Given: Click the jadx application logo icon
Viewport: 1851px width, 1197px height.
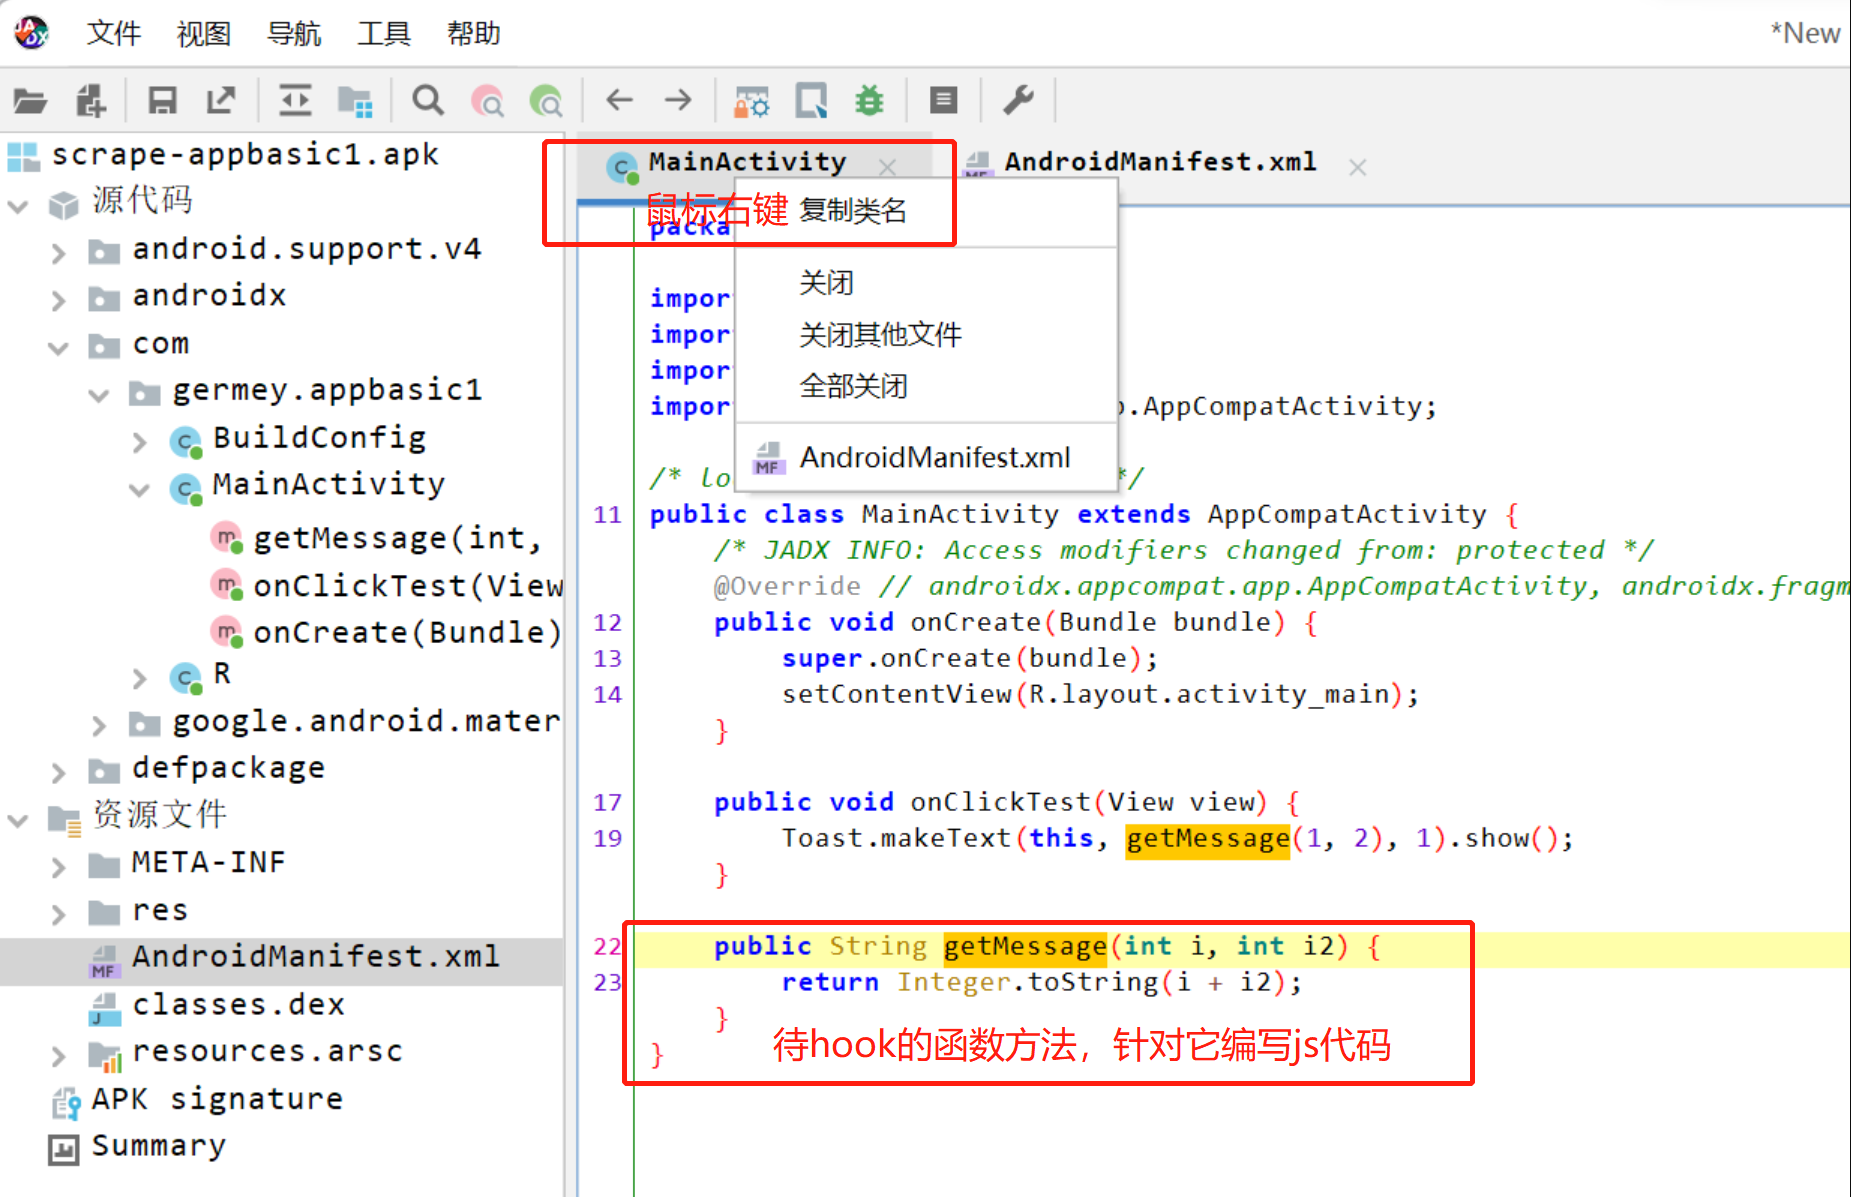Looking at the screenshot, I should 31,32.
